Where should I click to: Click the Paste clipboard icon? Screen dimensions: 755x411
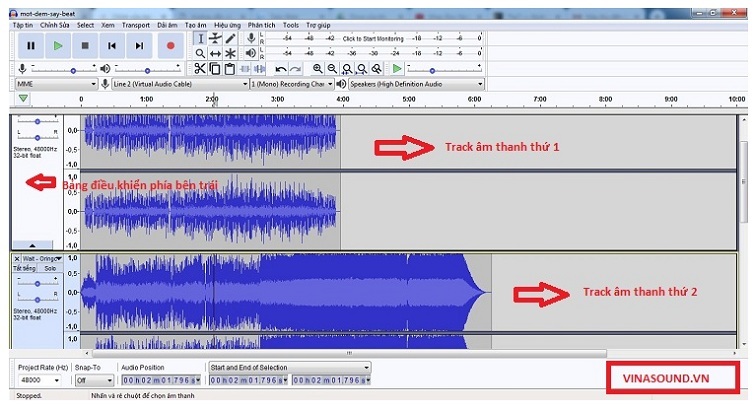coord(230,69)
